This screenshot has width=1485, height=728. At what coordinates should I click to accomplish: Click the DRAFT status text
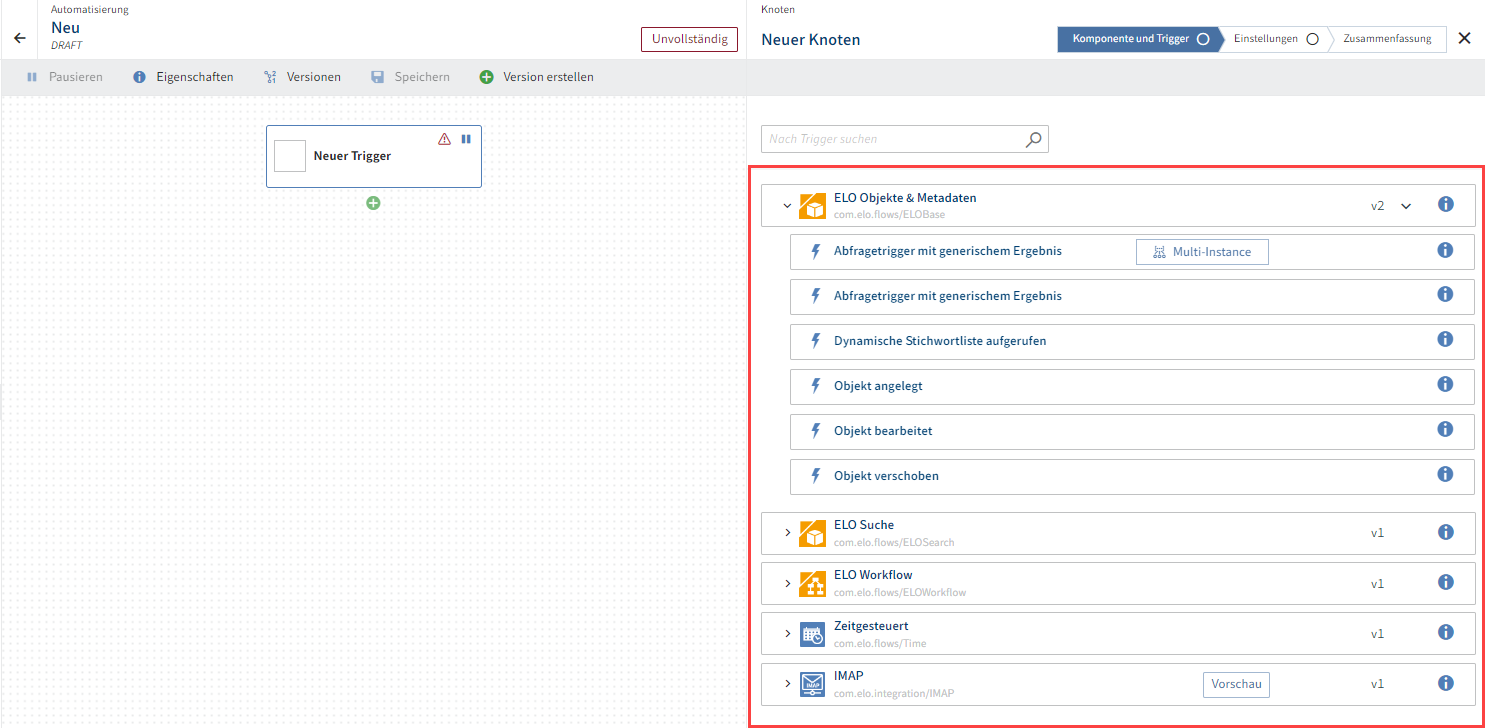[x=67, y=46]
